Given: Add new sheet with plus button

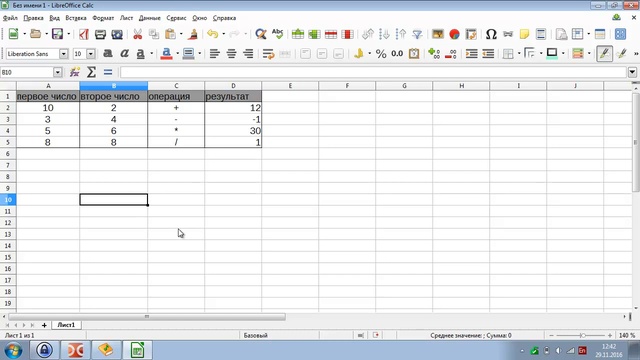Looking at the screenshot, I should 44,325.
